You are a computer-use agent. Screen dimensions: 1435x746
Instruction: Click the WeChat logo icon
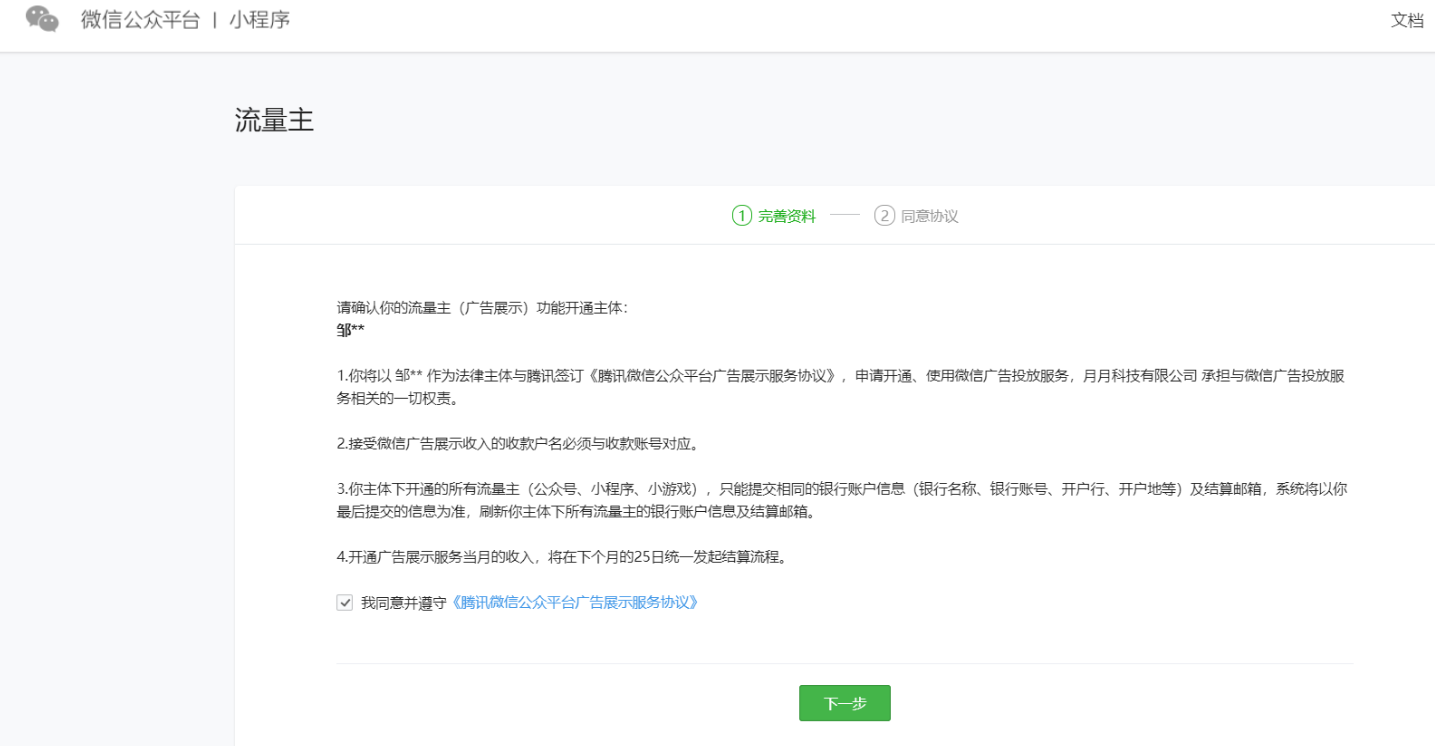click(x=42, y=19)
